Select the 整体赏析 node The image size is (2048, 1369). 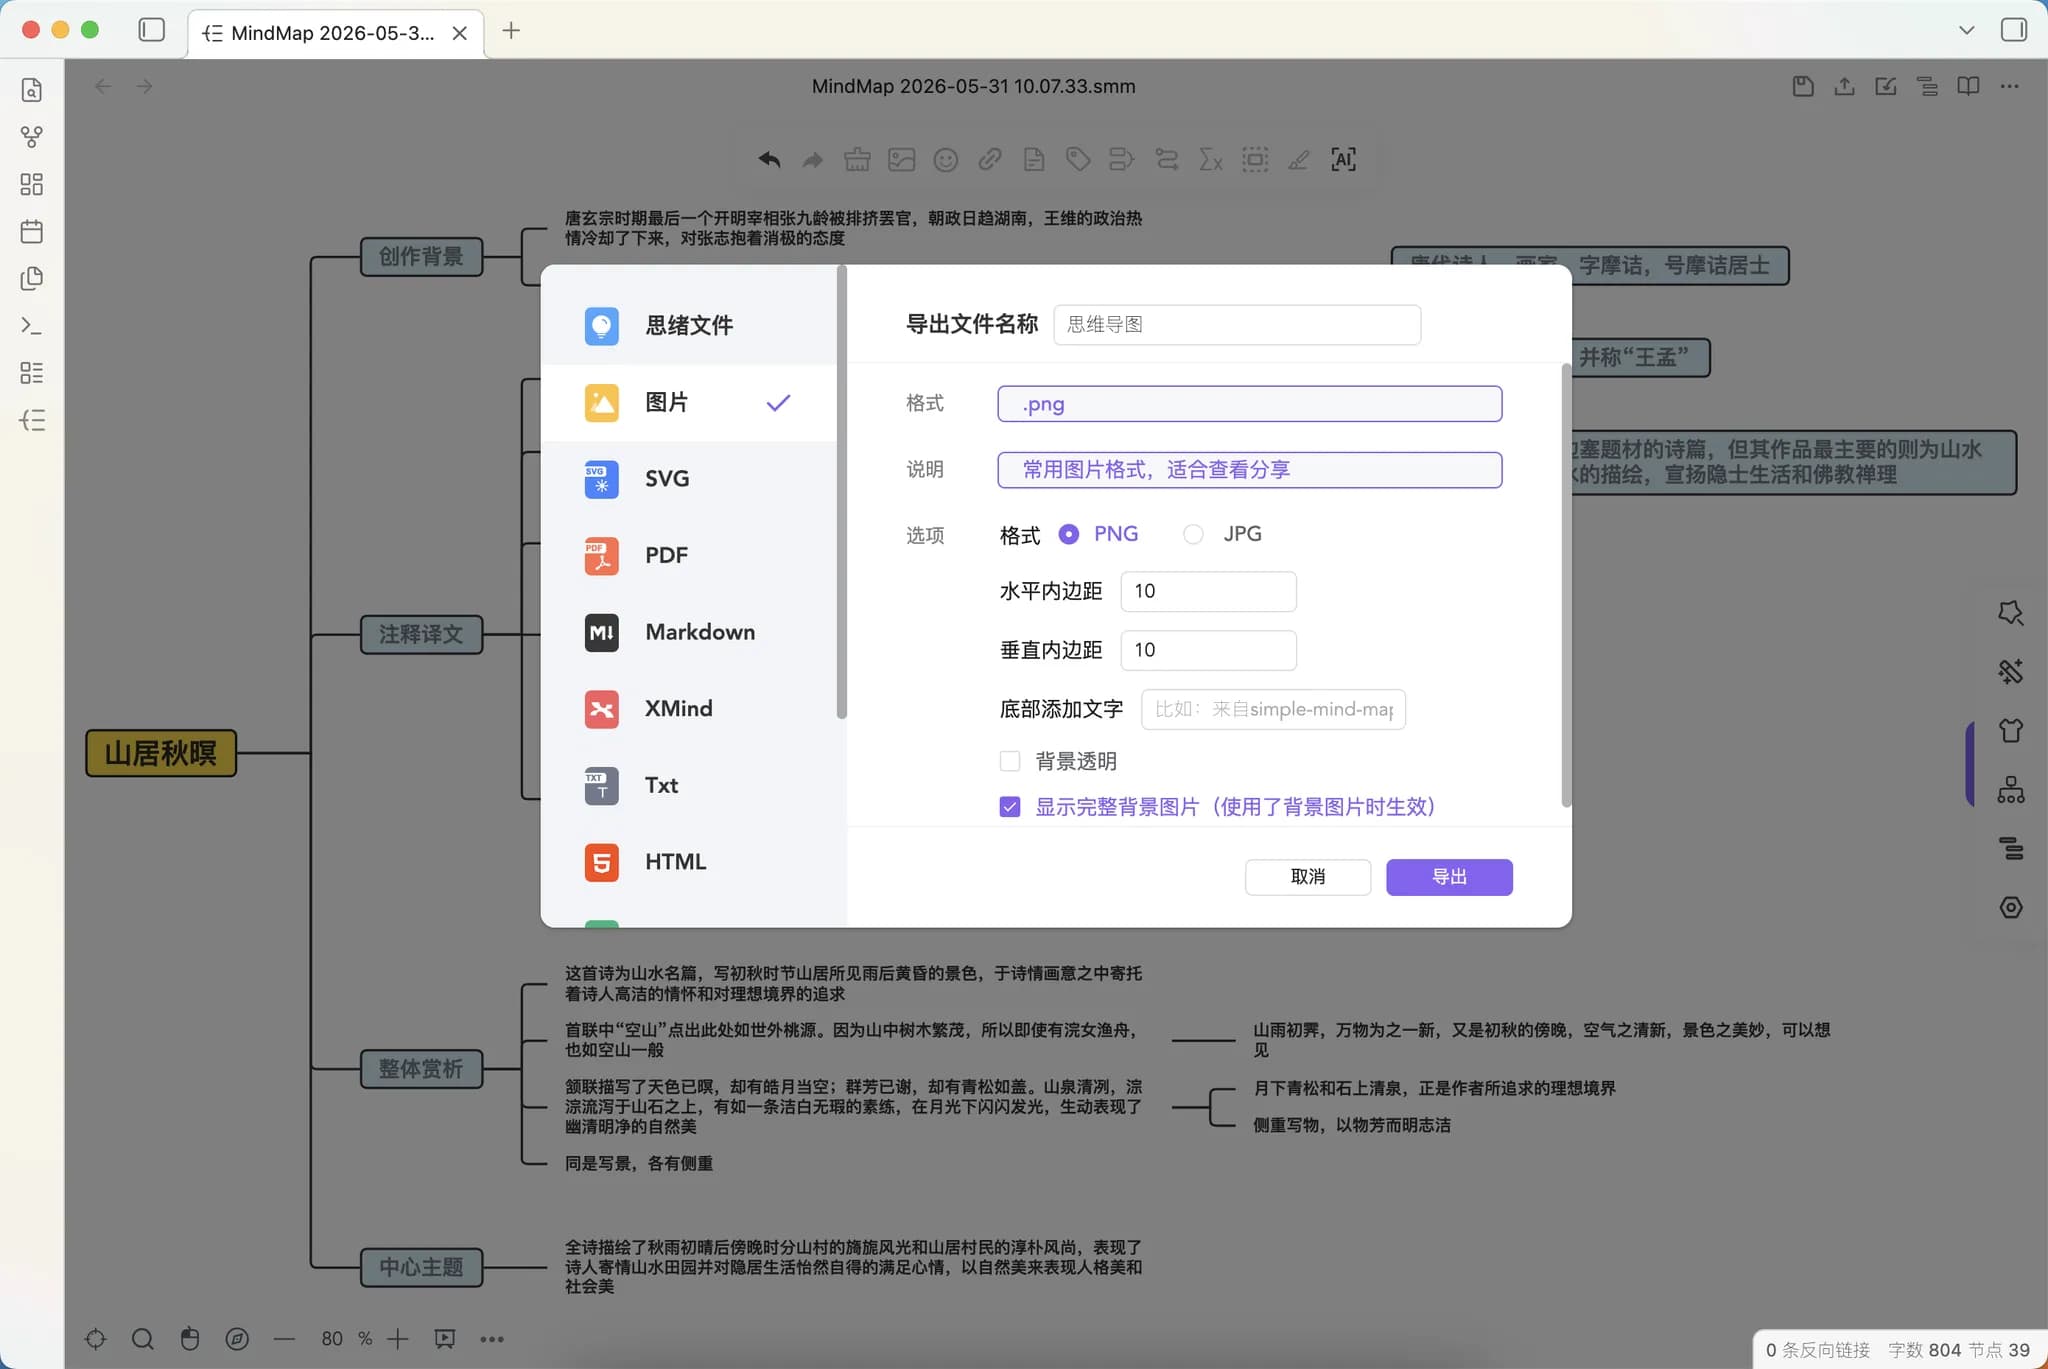[x=421, y=1069]
